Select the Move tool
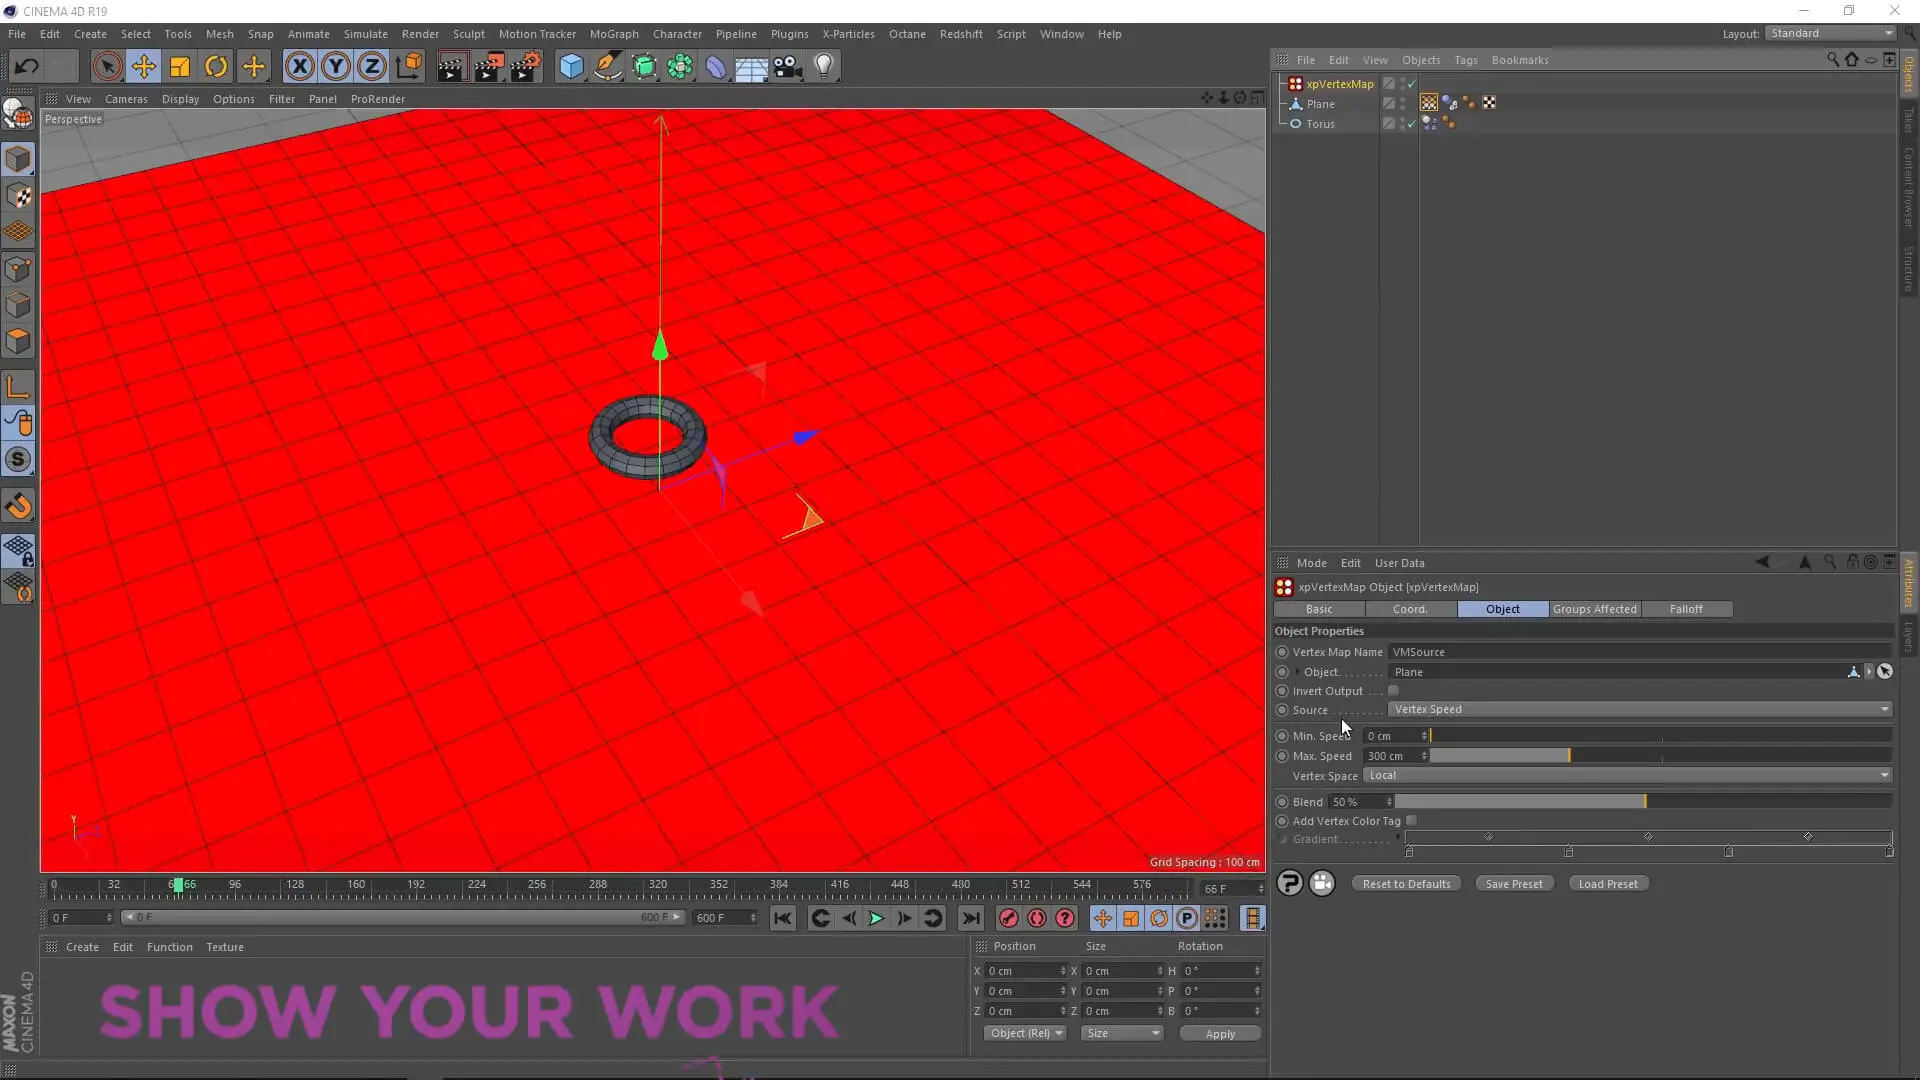Screen dimensions: 1920x1080 point(143,67)
